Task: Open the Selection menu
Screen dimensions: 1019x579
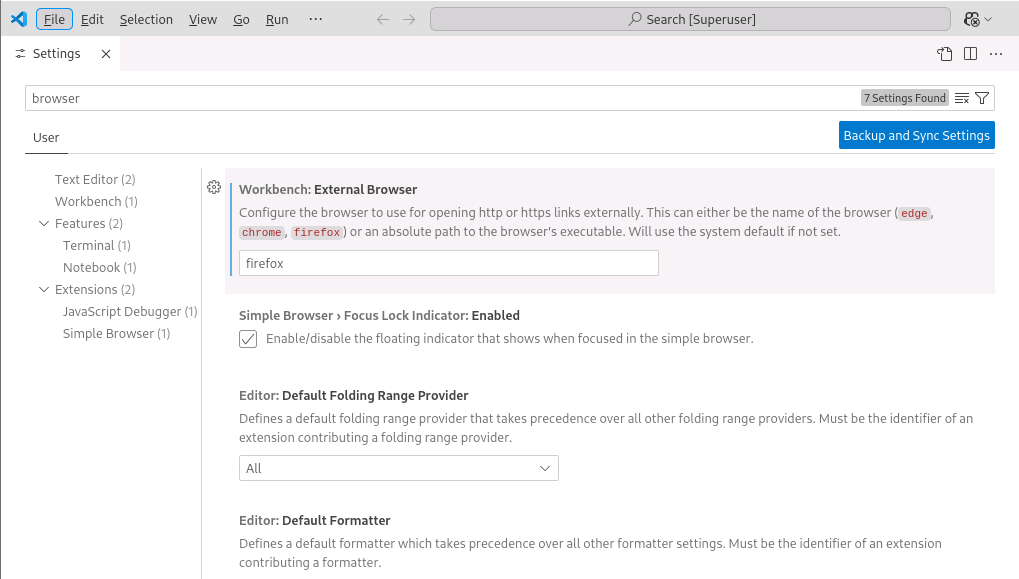Action: click(146, 19)
